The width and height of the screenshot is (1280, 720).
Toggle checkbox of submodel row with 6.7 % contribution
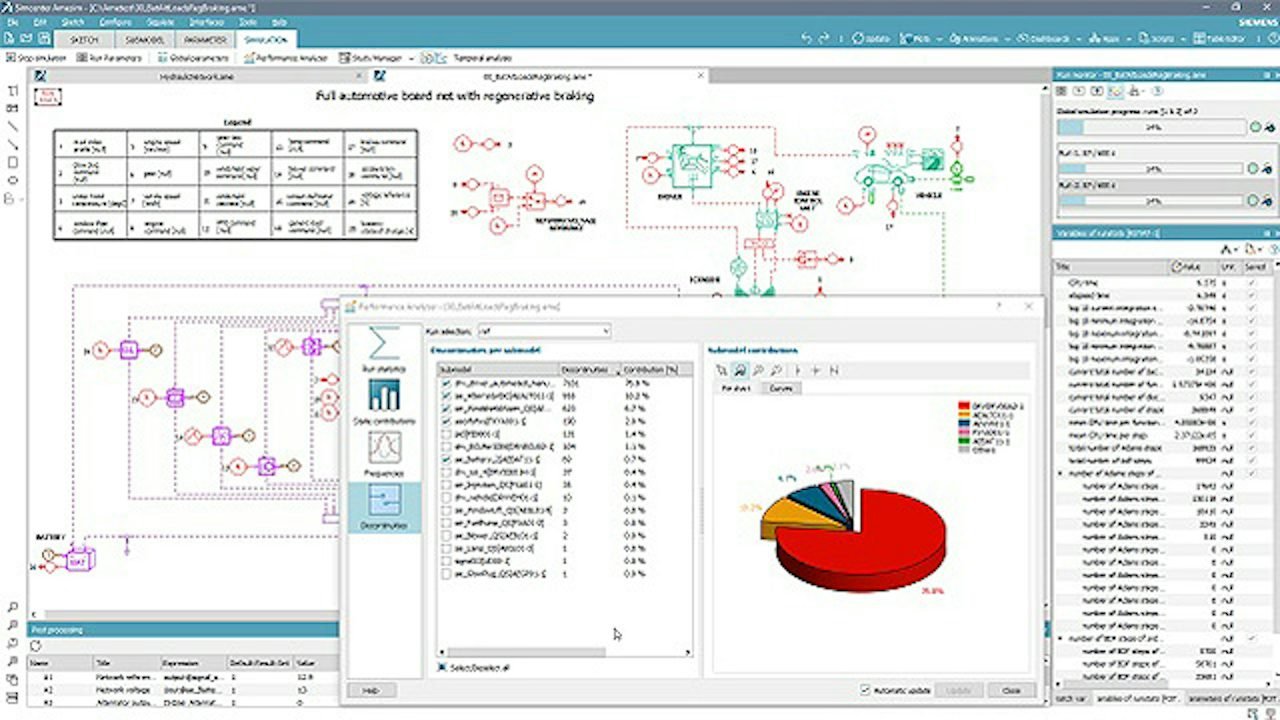pyautogui.click(x=446, y=409)
